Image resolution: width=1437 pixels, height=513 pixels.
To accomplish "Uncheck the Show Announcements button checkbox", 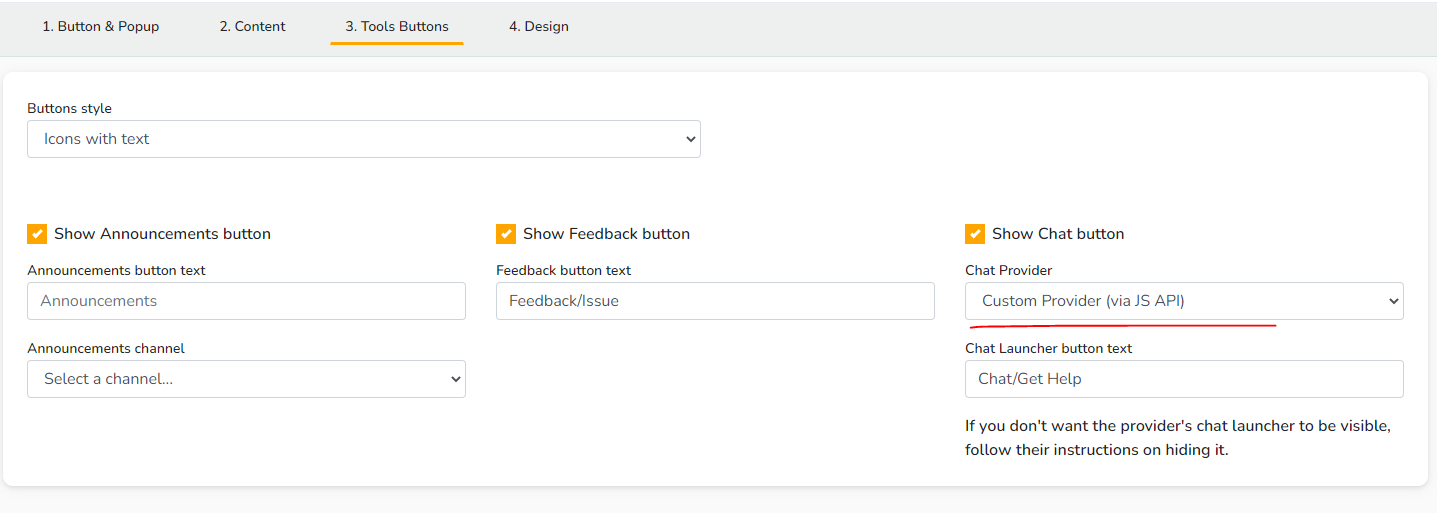I will coord(37,234).
